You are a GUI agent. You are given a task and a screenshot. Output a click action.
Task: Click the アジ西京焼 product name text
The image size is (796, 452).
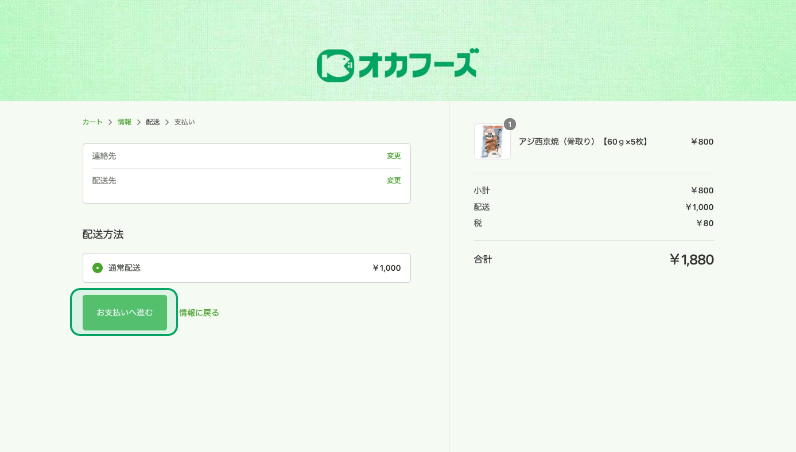583,142
